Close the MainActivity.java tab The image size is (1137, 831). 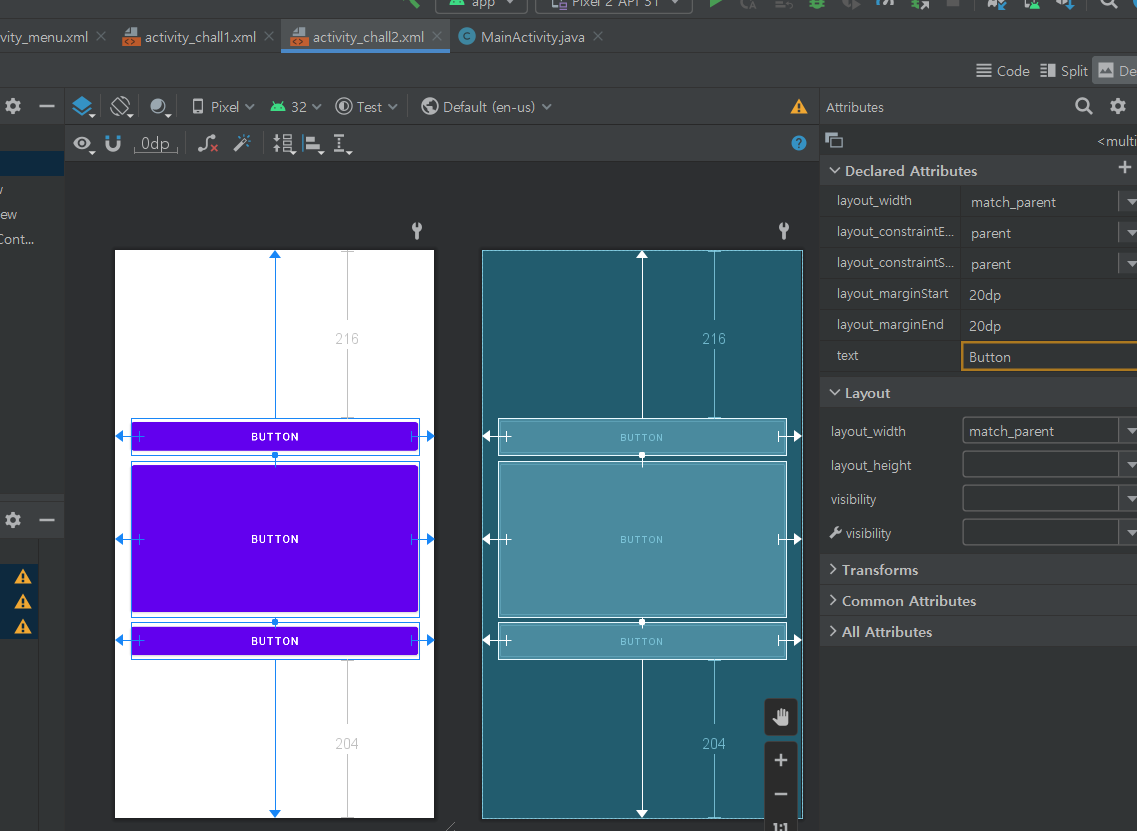598,36
